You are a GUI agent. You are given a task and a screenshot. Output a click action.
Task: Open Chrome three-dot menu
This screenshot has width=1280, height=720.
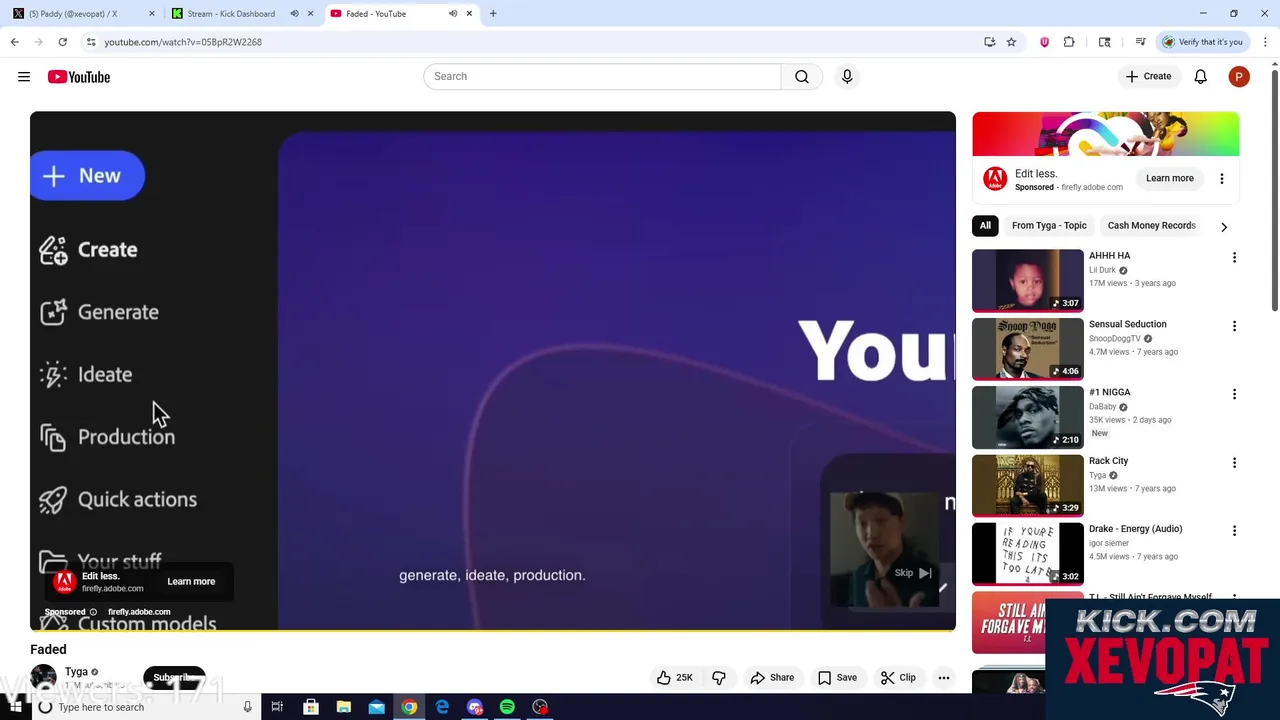1265,42
